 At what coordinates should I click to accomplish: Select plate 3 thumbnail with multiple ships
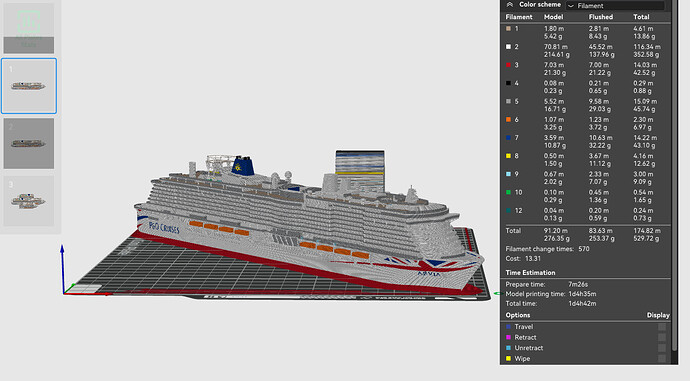29,201
